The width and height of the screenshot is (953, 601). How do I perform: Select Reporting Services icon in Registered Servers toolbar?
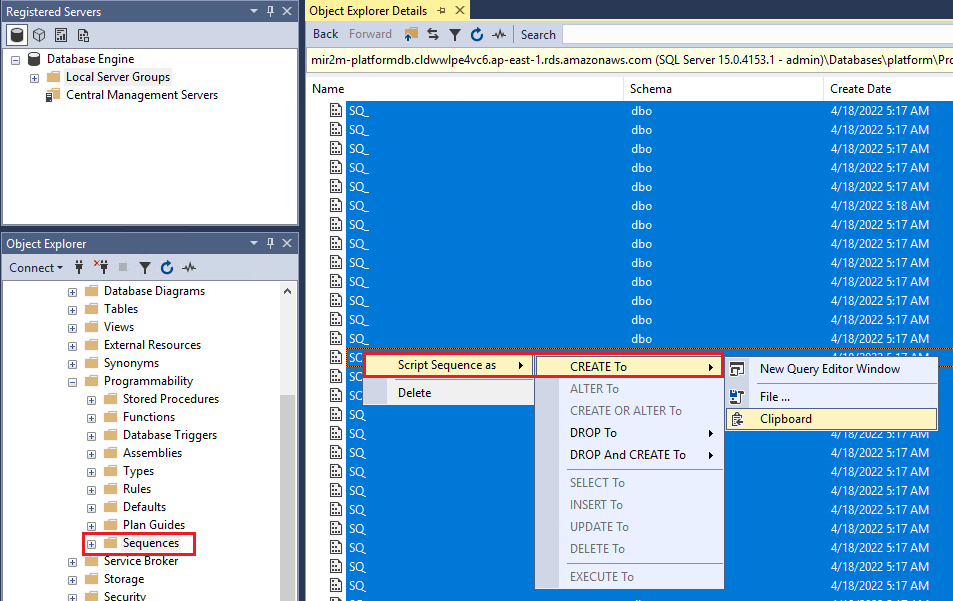tap(61, 35)
